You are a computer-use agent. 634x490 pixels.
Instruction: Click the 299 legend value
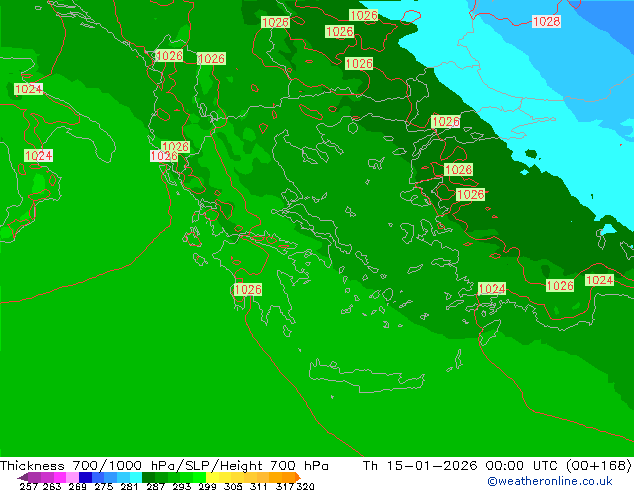[207, 486]
